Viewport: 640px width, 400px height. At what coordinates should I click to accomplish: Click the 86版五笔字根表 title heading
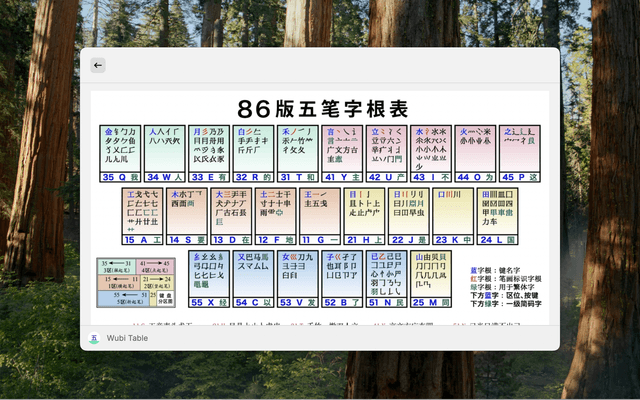(x=322, y=108)
